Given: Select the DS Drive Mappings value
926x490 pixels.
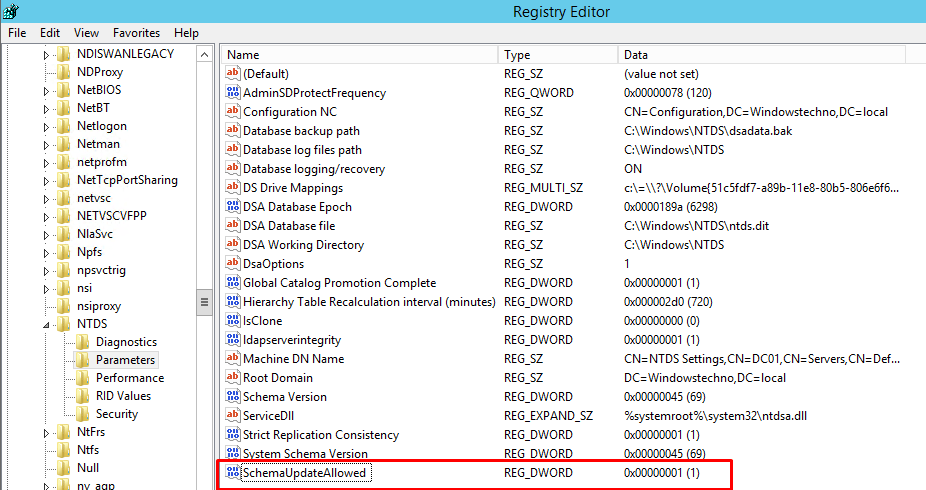Looking at the screenshot, I should (x=293, y=188).
